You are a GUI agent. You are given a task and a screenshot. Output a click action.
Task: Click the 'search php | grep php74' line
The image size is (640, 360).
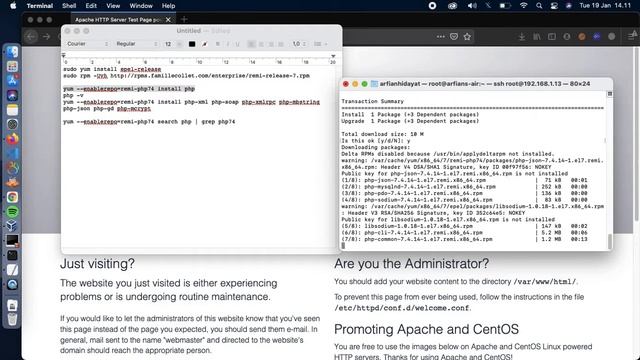tap(149, 122)
